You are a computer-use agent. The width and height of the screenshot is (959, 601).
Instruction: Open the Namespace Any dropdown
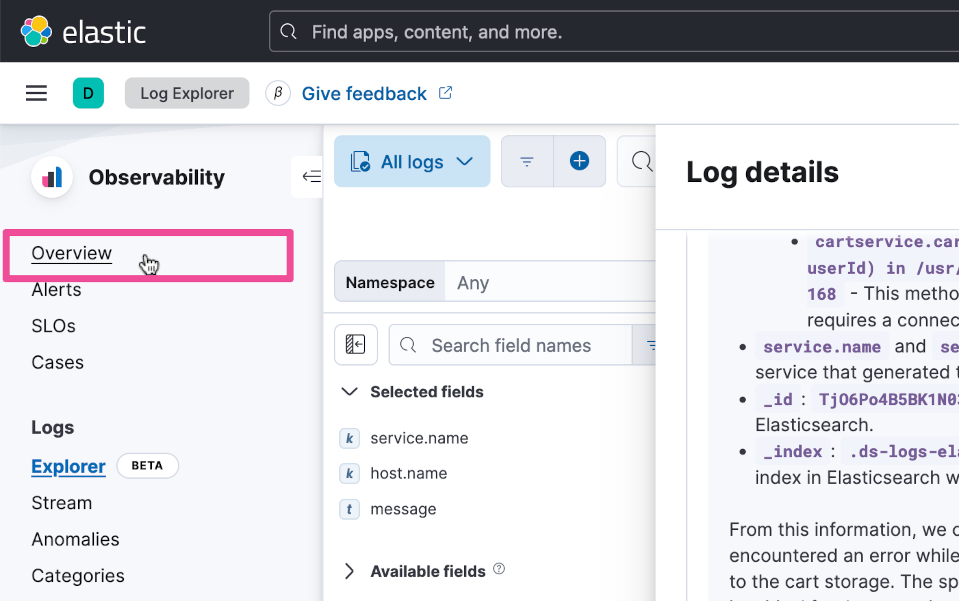pos(555,282)
